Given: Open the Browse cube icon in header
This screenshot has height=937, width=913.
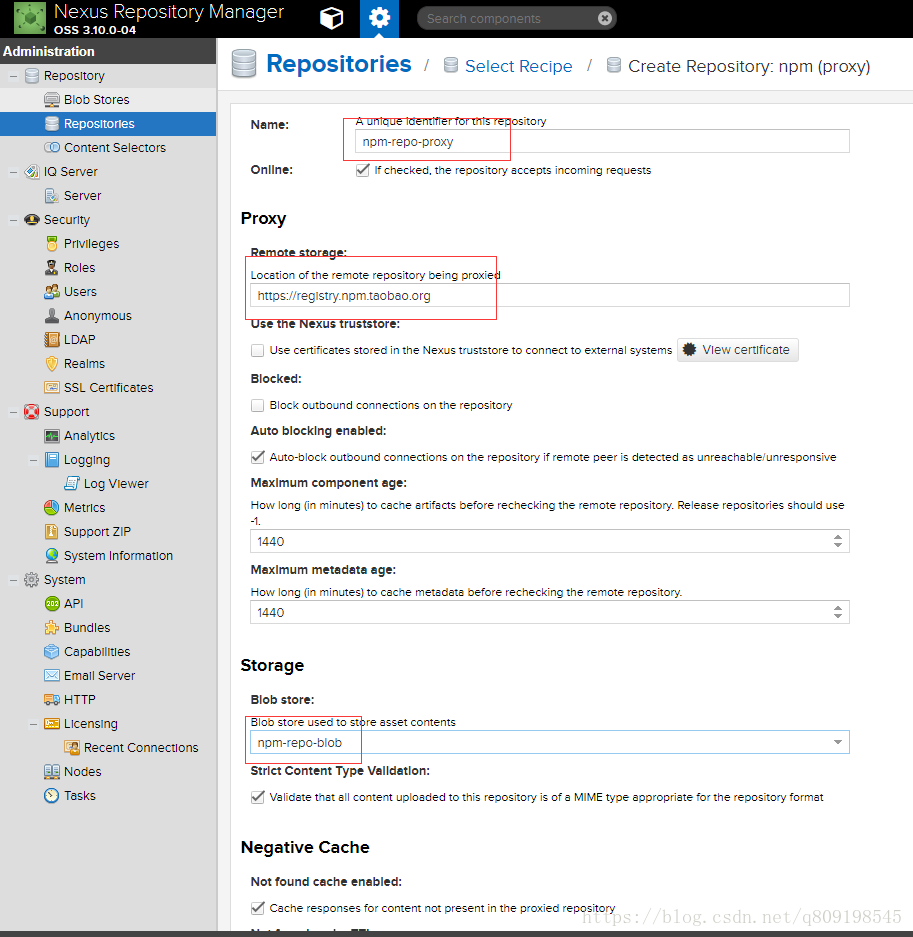Looking at the screenshot, I should [x=331, y=19].
